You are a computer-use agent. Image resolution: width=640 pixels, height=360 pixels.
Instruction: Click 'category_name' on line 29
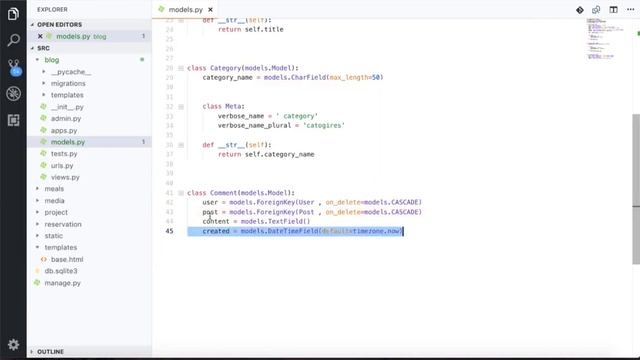(227, 77)
